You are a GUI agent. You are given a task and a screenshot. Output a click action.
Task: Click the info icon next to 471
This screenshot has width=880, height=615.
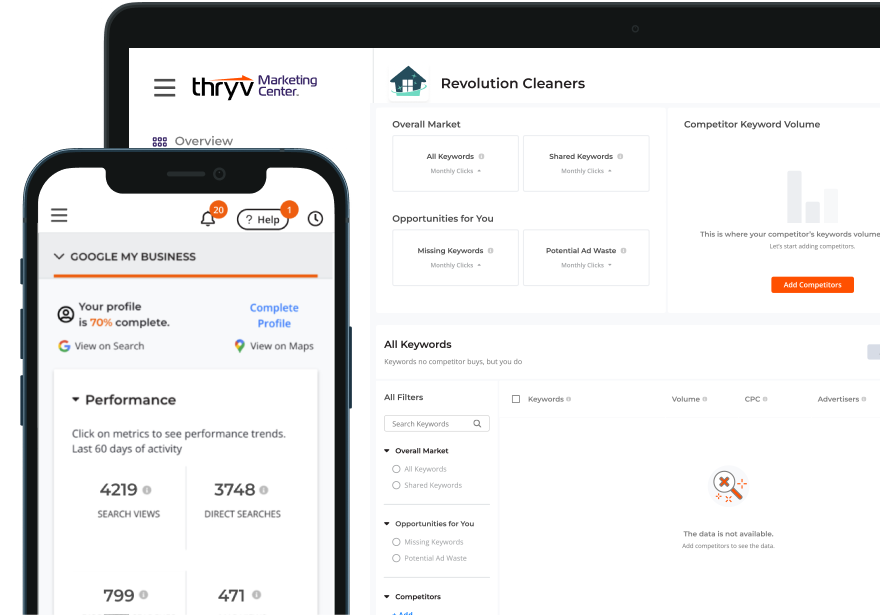(256, 595)
